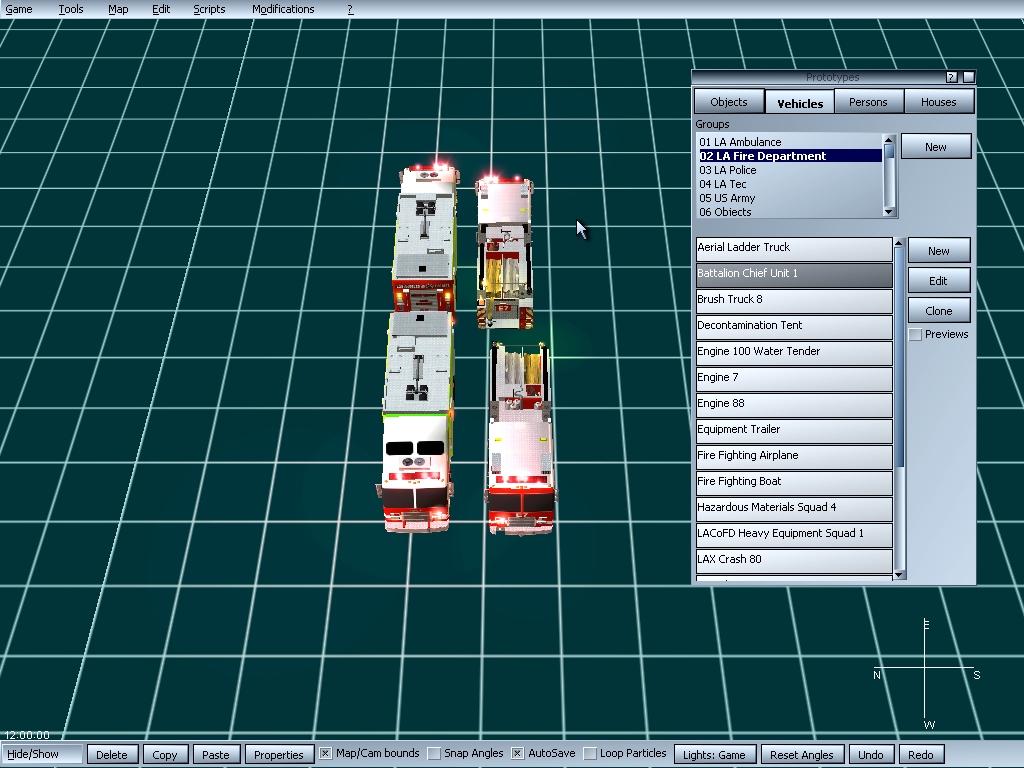Open the Tools menu
1024x768 pixels.
71,9
